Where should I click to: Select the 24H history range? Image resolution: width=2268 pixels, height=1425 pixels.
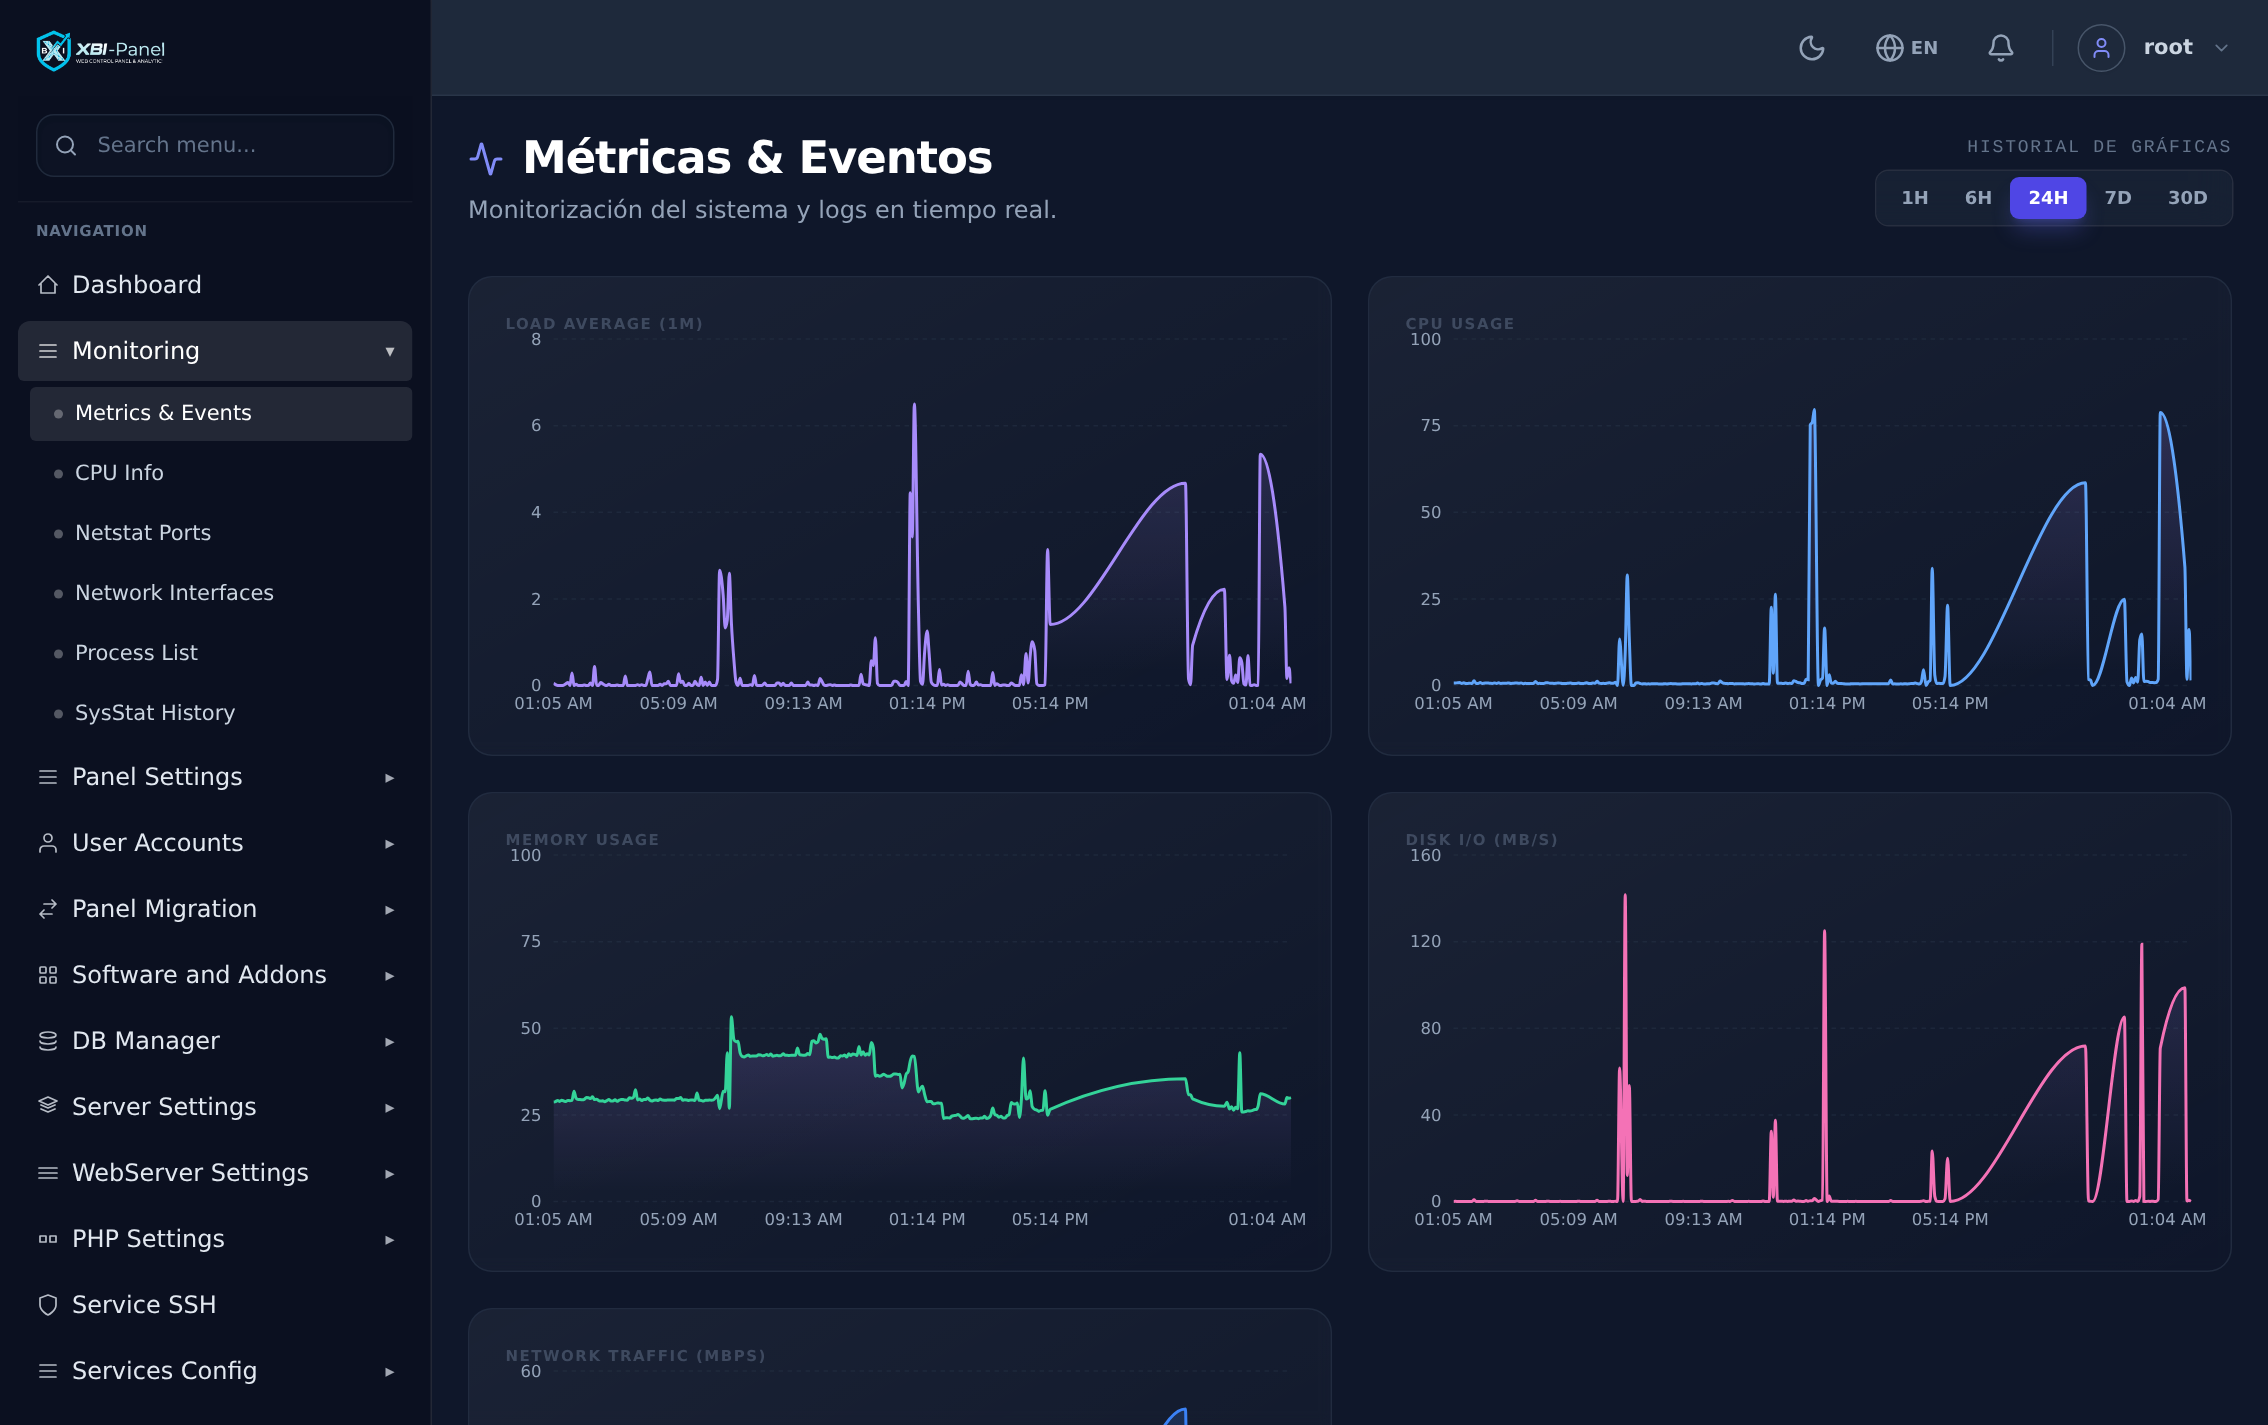click(x=2047, y=198)
